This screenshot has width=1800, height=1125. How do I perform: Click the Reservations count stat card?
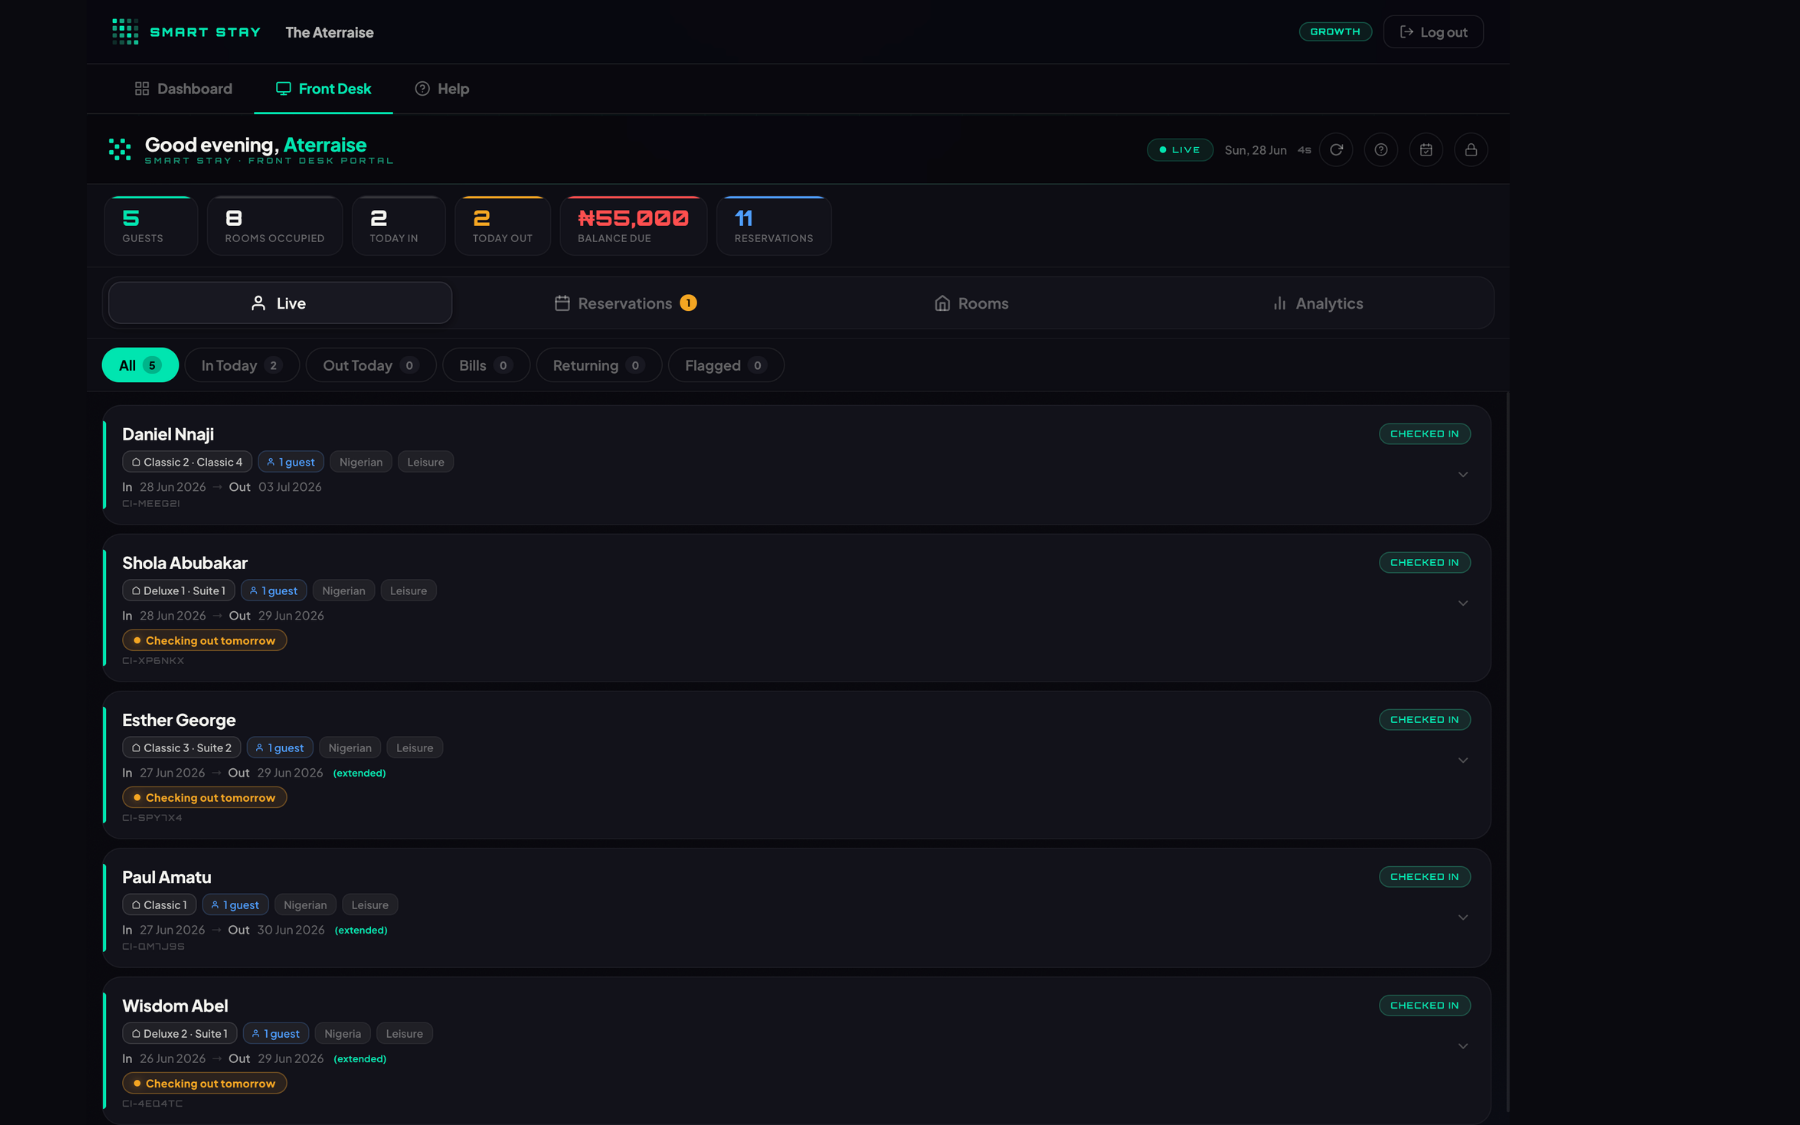(x=774, y=226)
